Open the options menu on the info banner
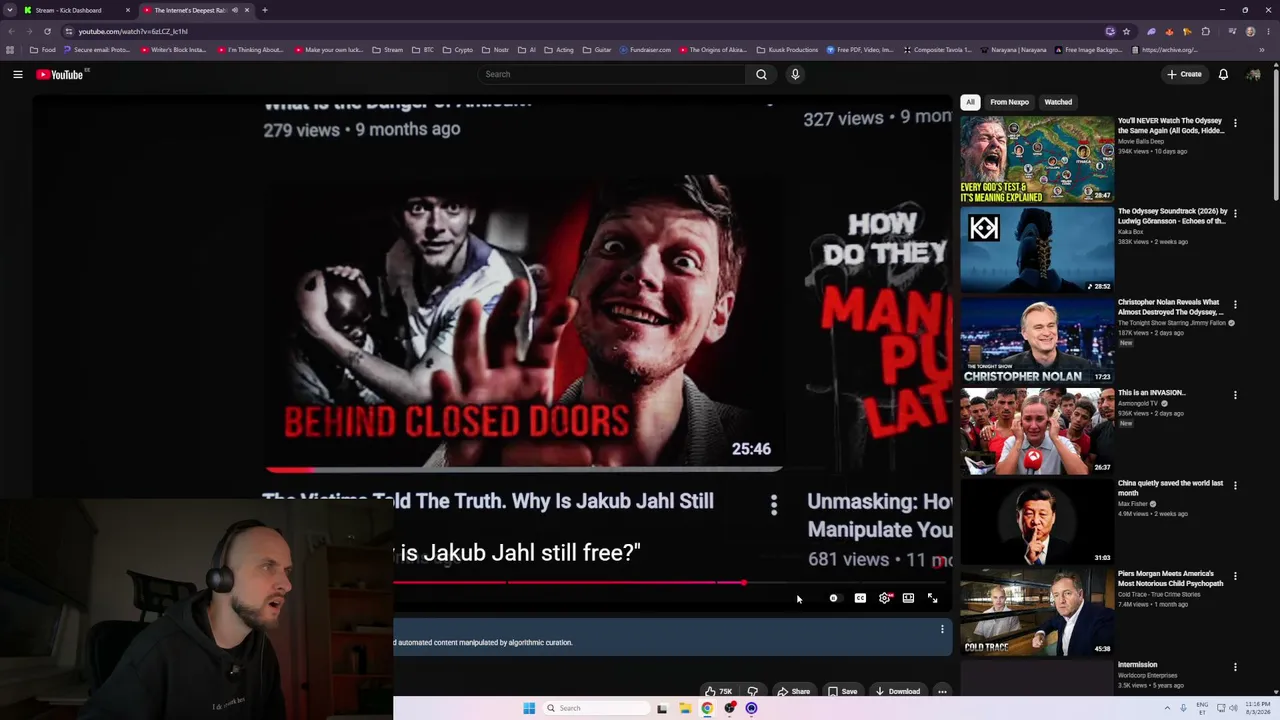1280x720 pixels. click(942, 629)
